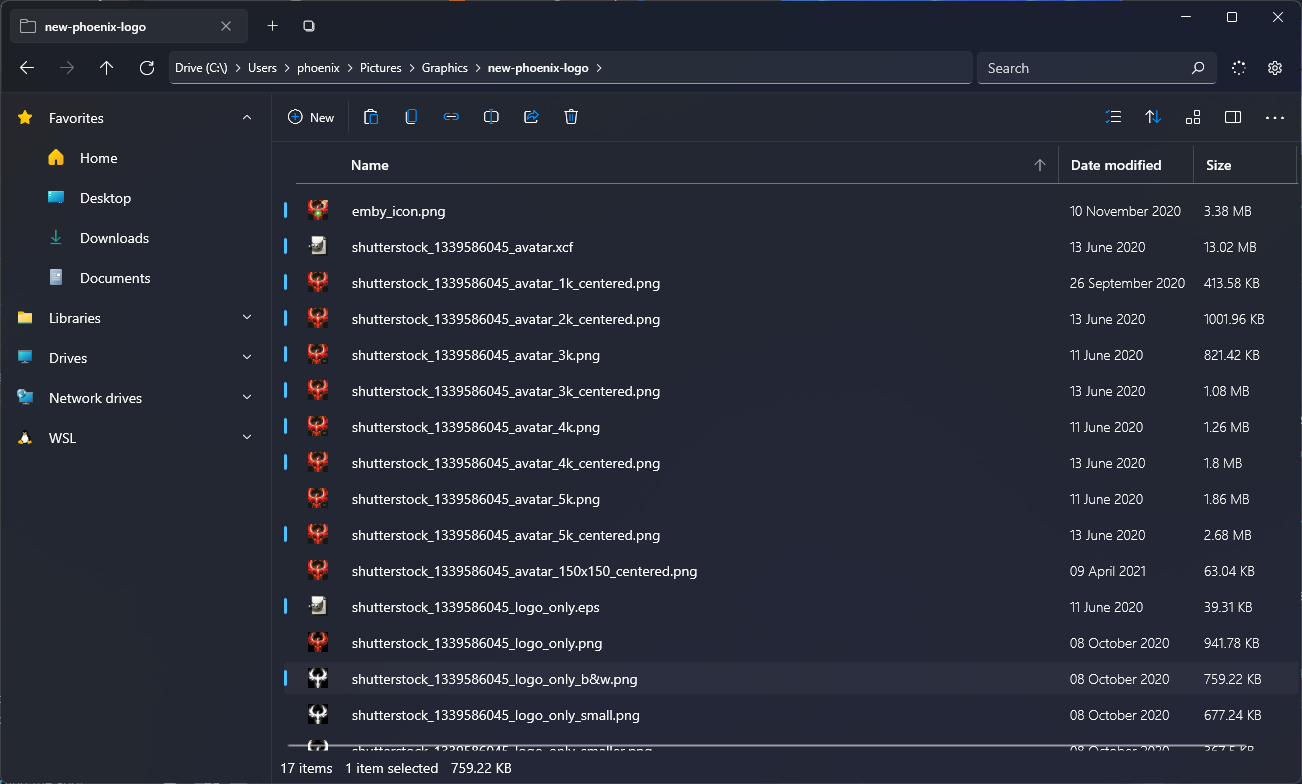This screenshot has width=1302, height=784.
Task: Select shutterstock_1339586045_avatar_150x150_centered.png
Action: tap(790, 571)
